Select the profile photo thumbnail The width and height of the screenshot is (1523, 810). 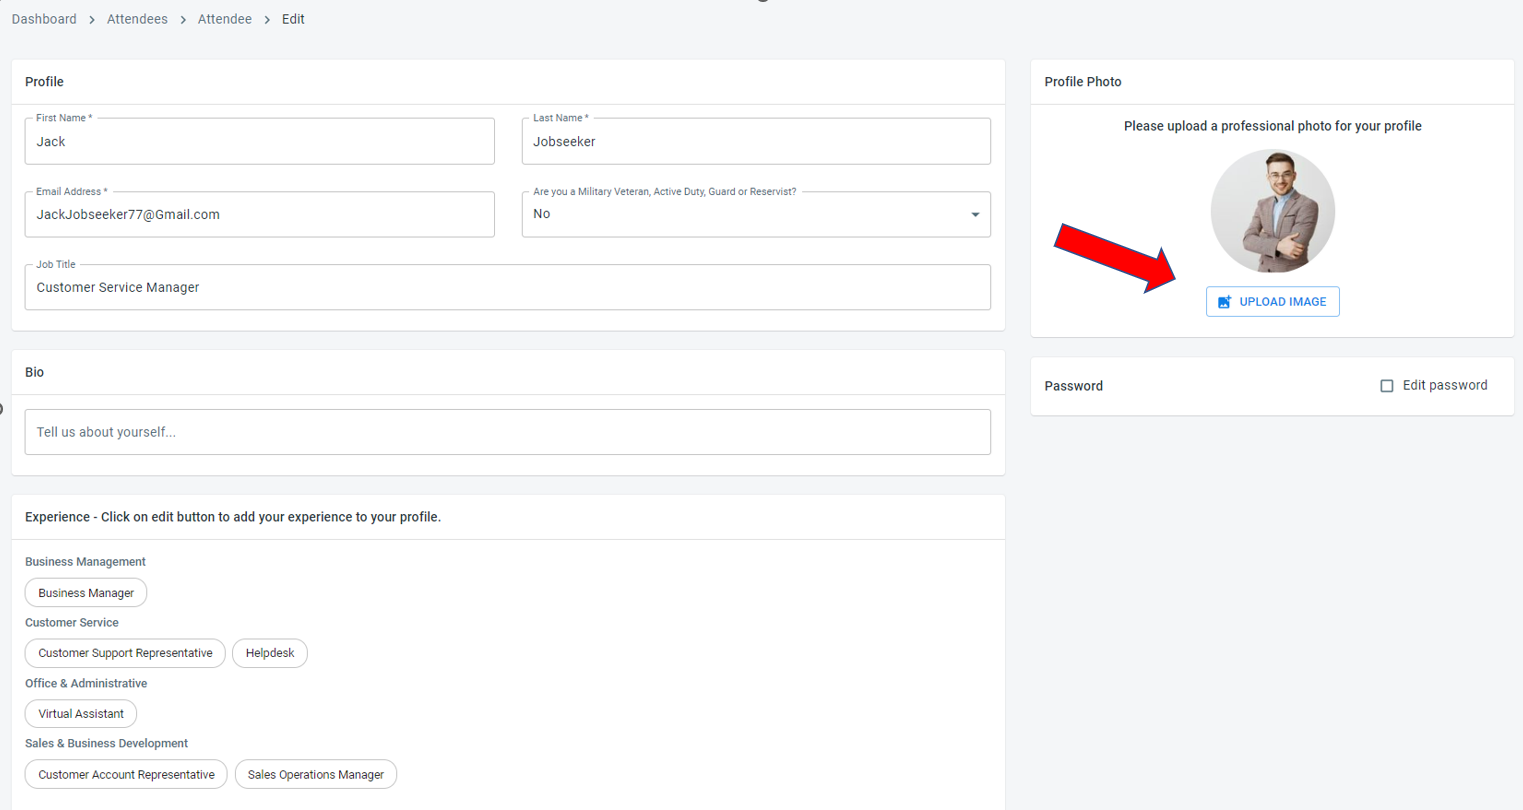pos(1272,211)
